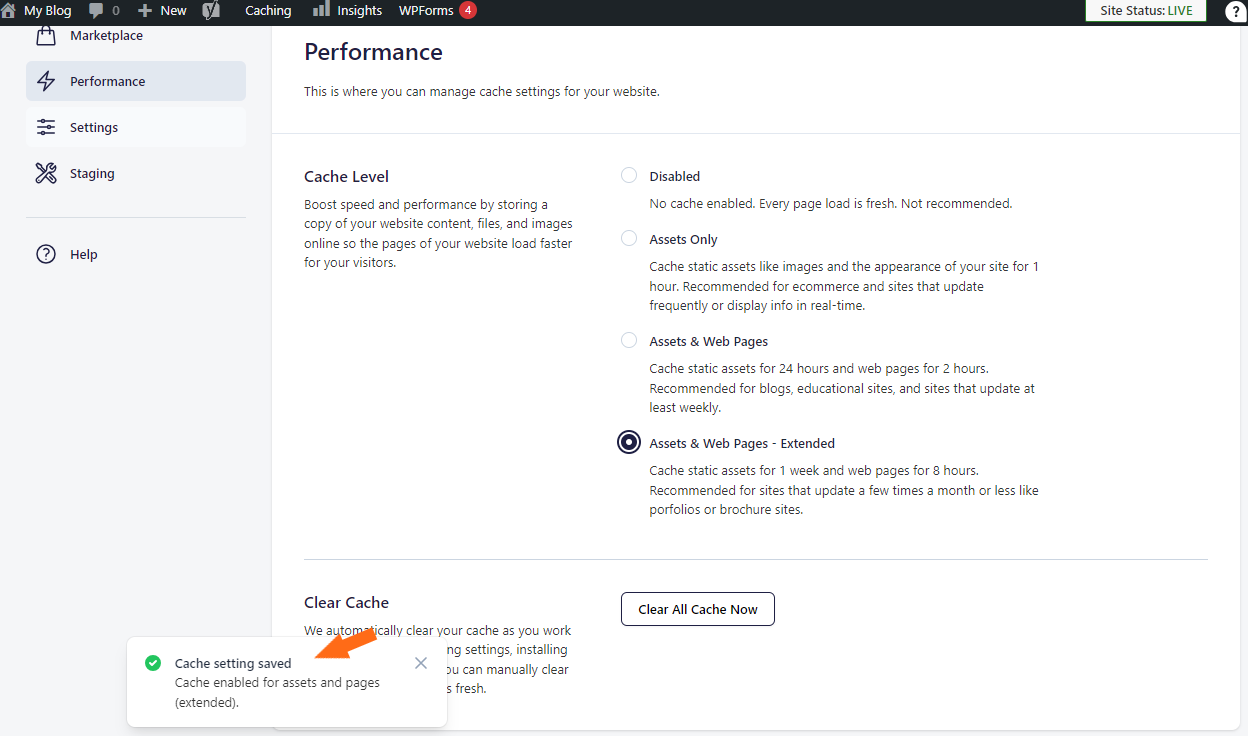
Task: Dismiss the Cache setting saved notification
Action: point(421,663)
